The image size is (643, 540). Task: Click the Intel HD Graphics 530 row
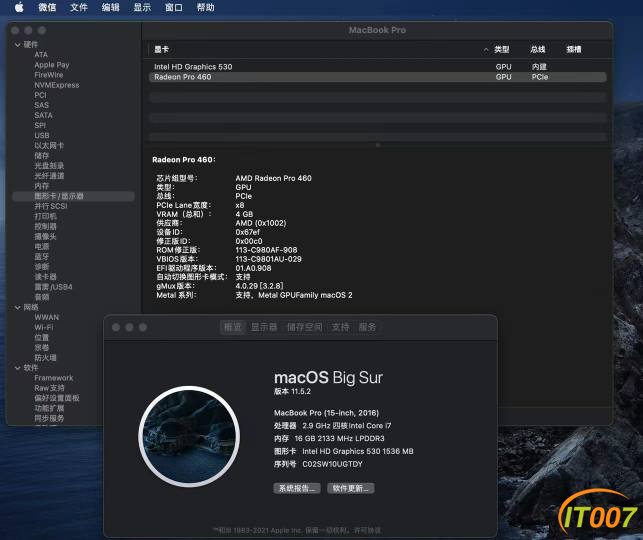coord(377,67)
